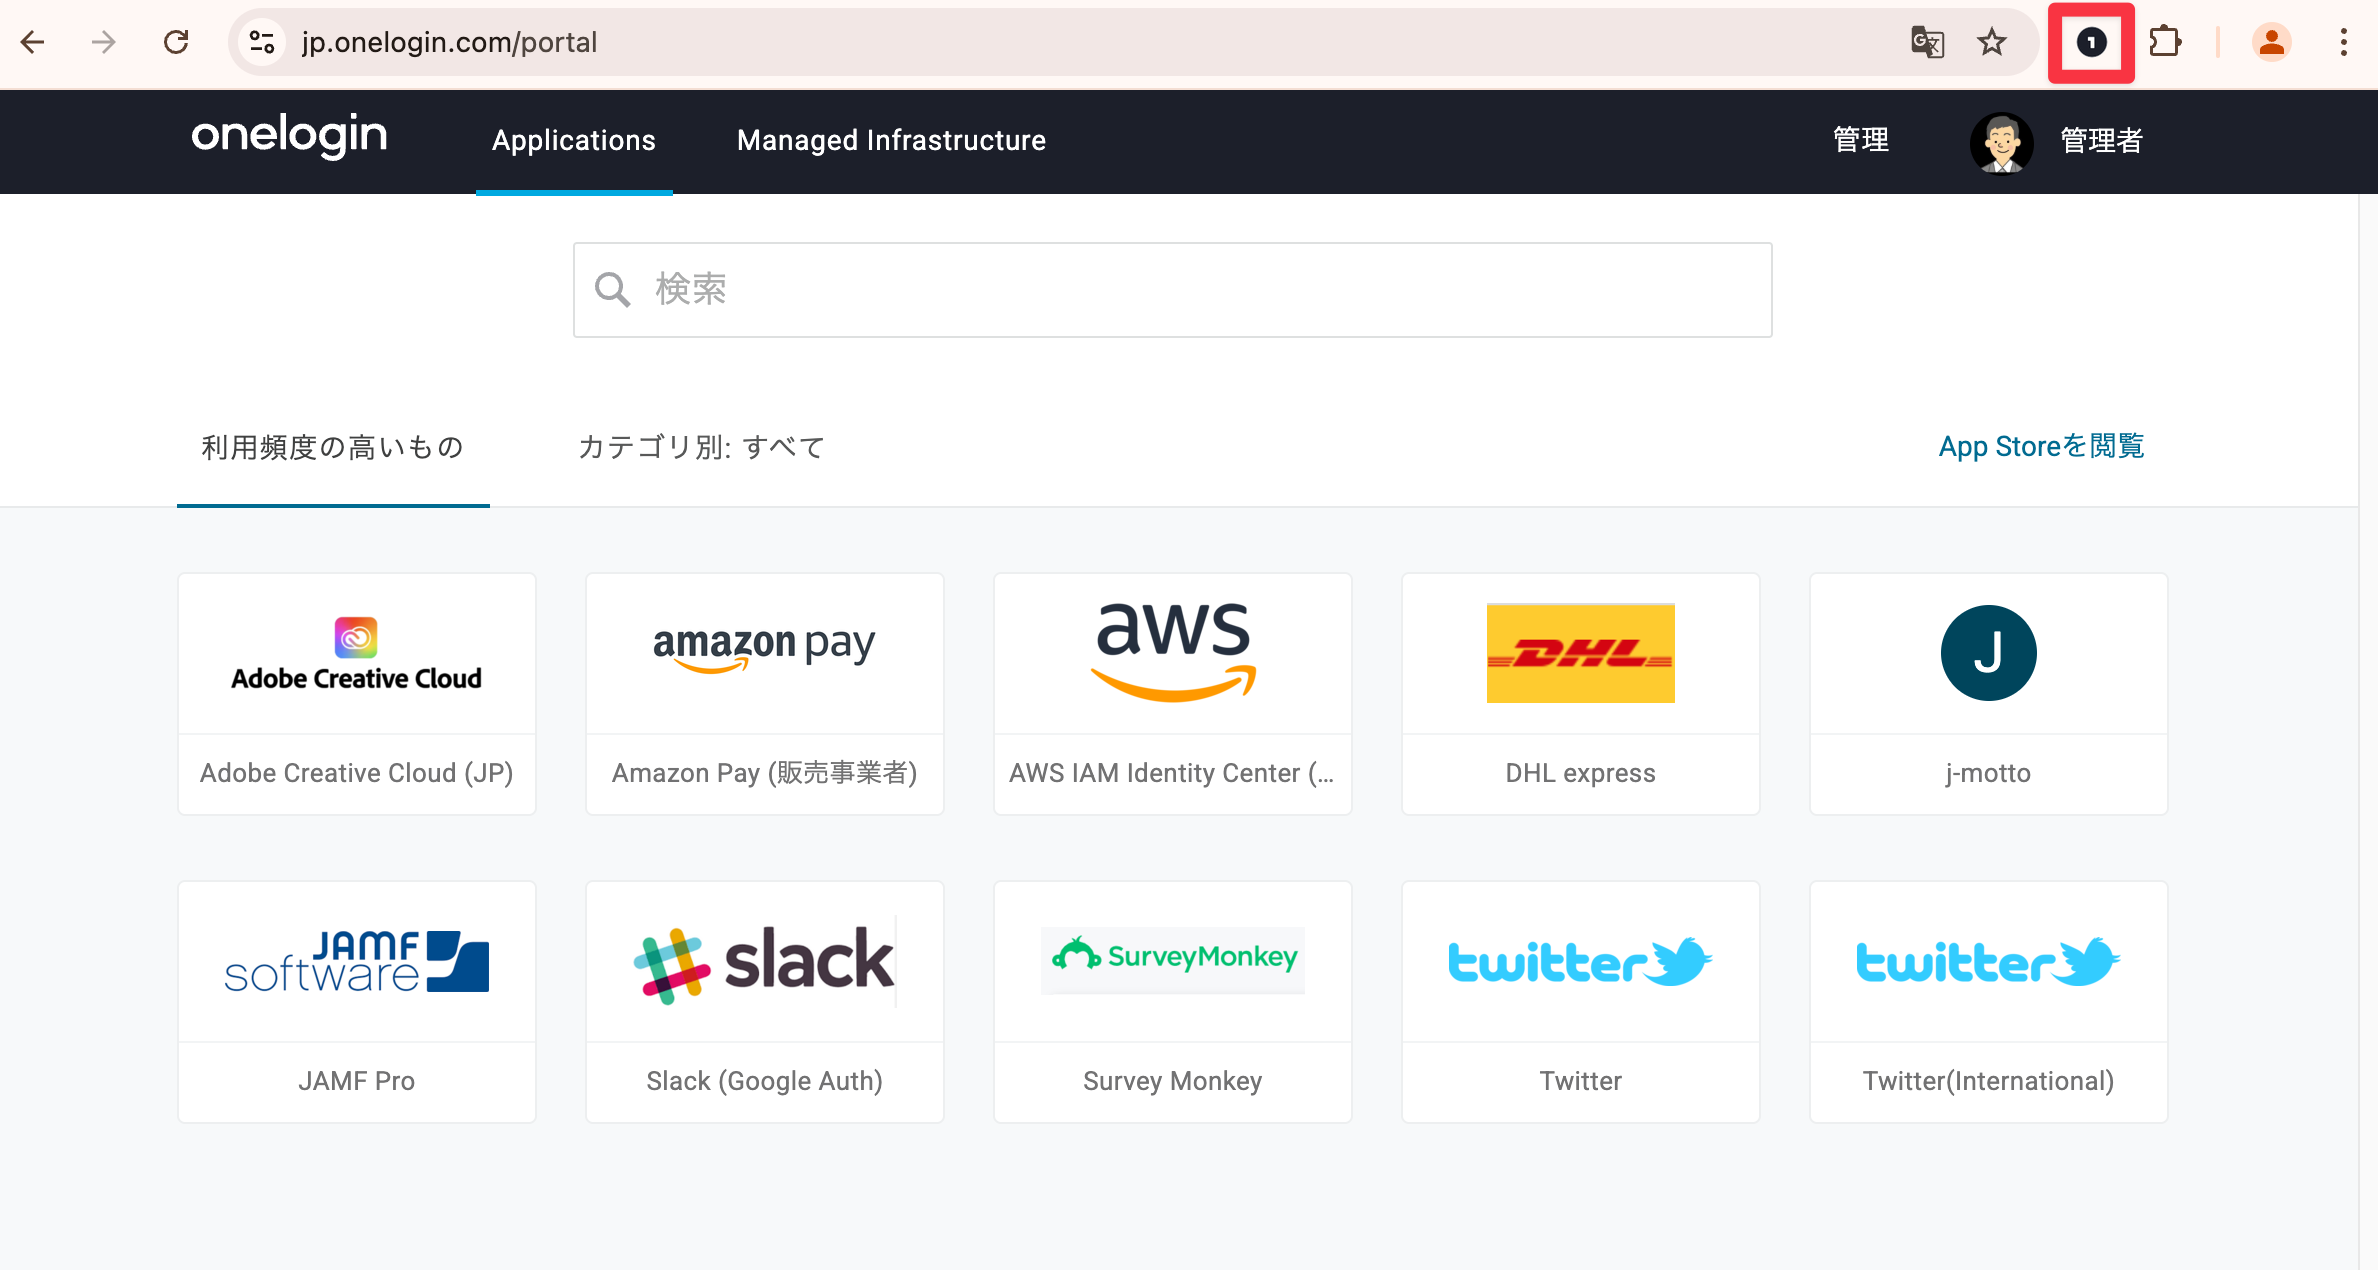Click the 'JAMF Pro' label
Viewport: 2378px width, 1270px height.
(x=357, y=1081)
